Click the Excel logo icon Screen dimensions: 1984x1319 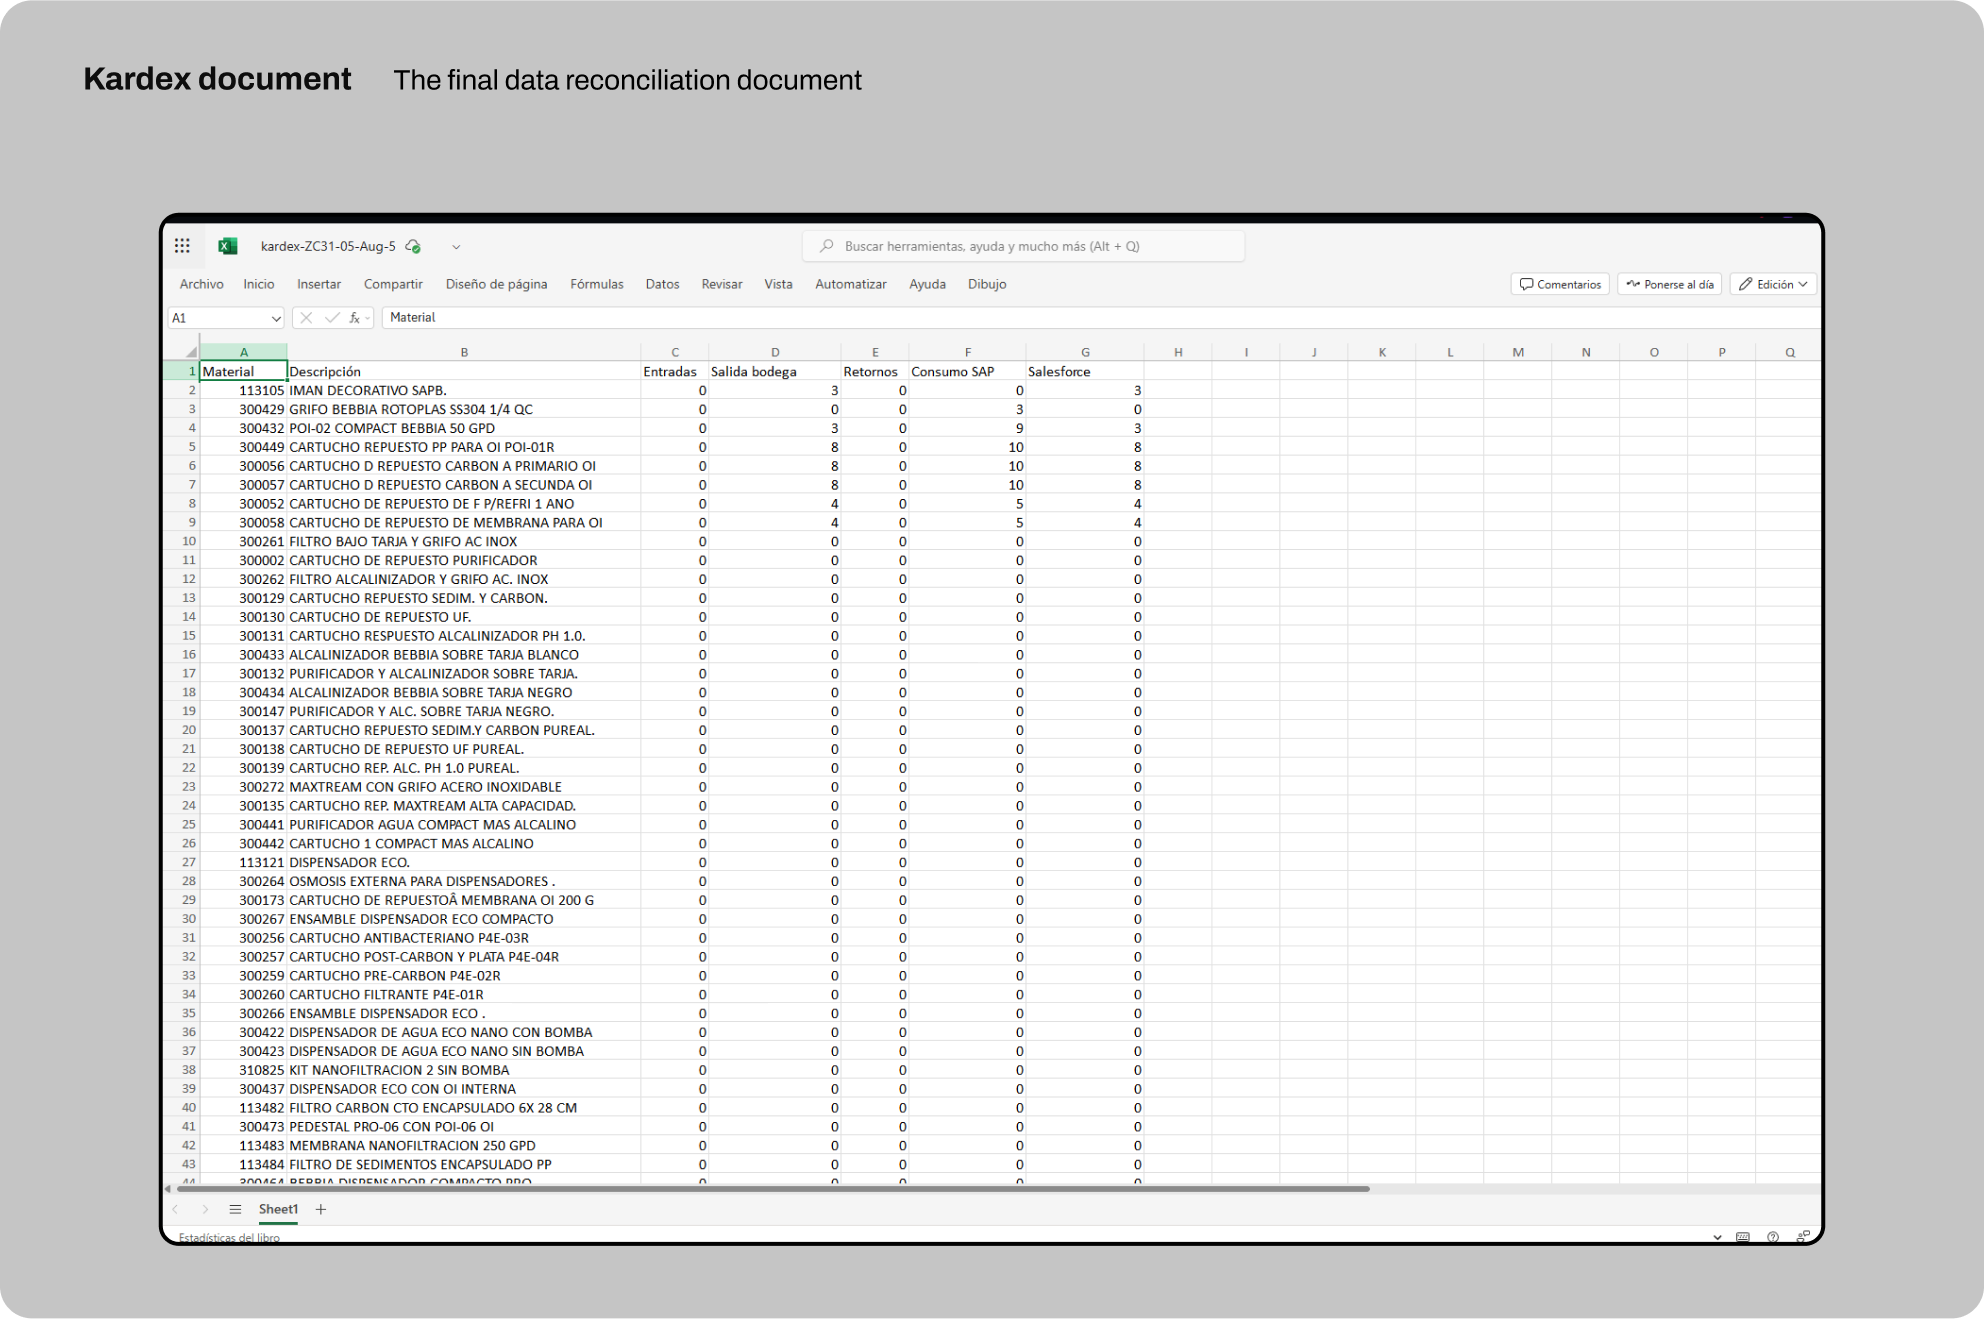point(228,246)
